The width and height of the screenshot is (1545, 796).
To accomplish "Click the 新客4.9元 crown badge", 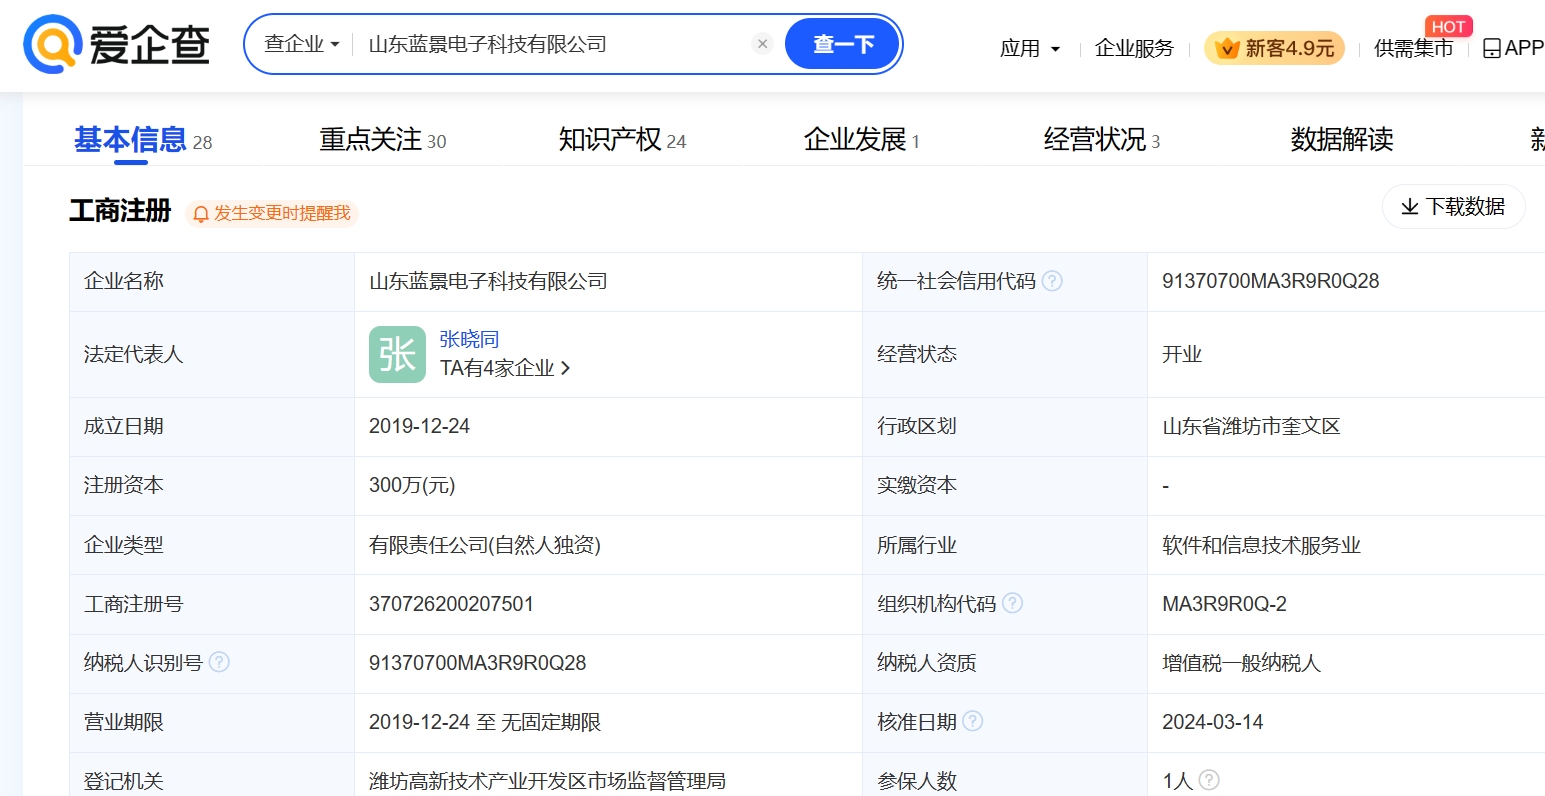I will (1274, 48).
